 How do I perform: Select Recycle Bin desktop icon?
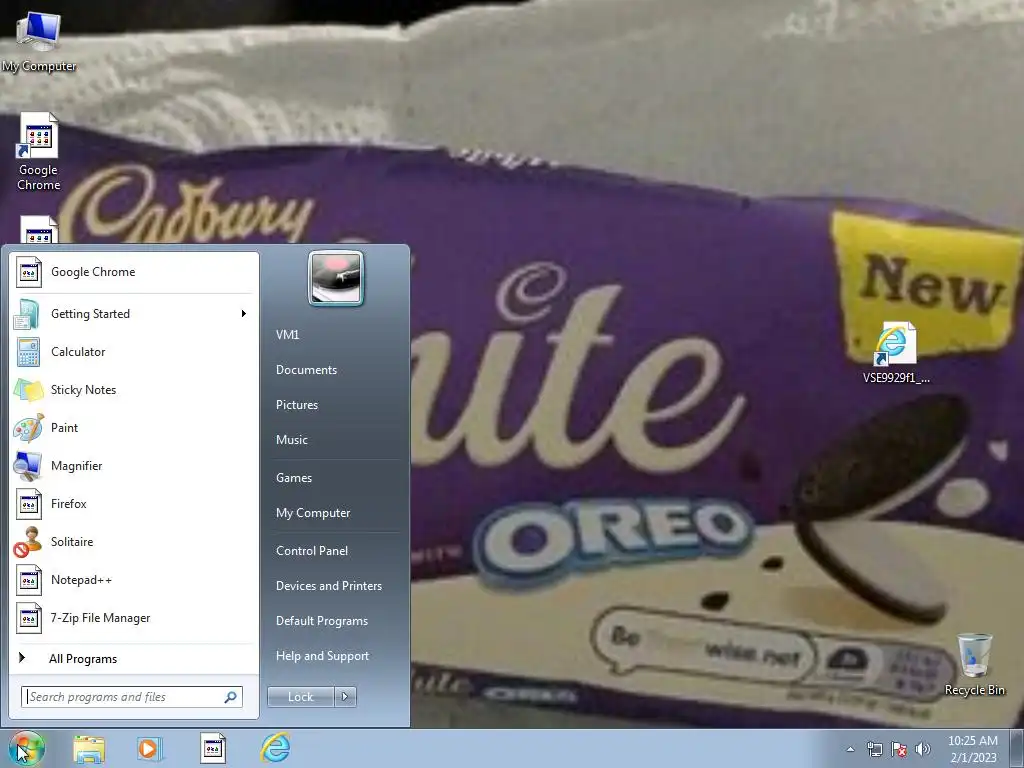pos(974,665)
